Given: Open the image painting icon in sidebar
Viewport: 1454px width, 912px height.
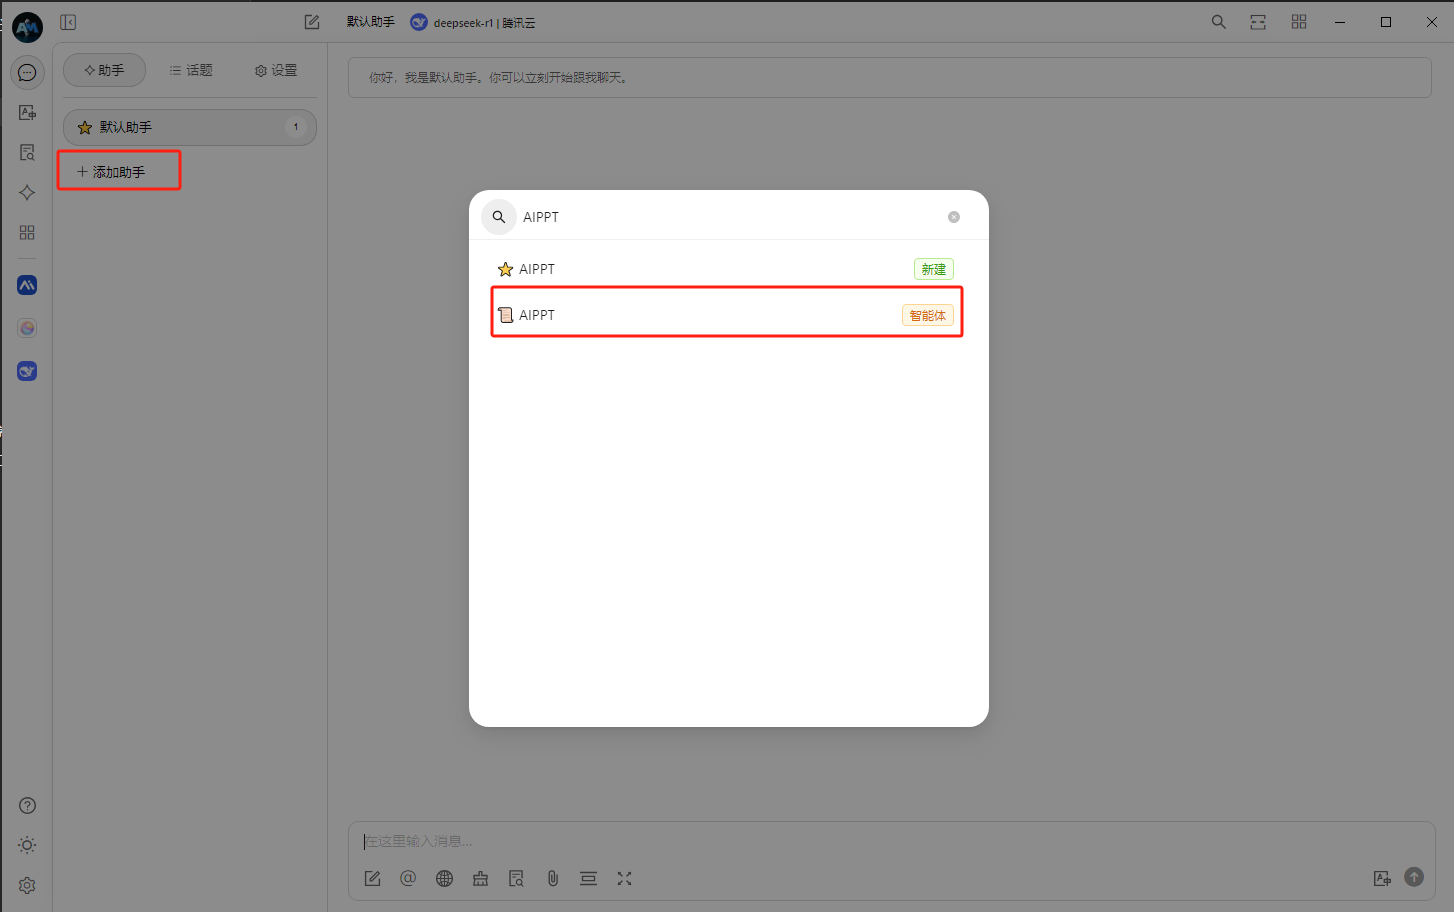Looking at the screenshot, I should 27,113.
